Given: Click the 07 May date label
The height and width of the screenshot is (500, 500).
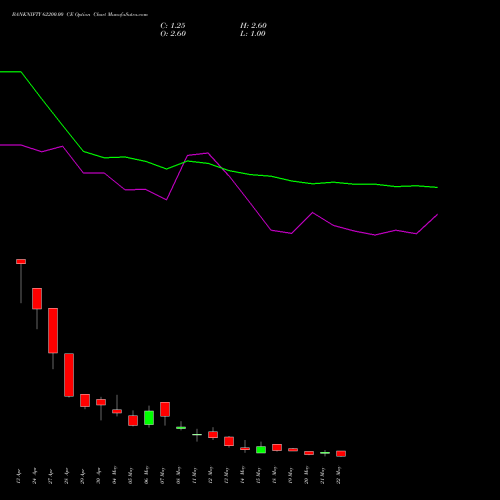Looking at the screenshot, I should [x=163, y=475].
